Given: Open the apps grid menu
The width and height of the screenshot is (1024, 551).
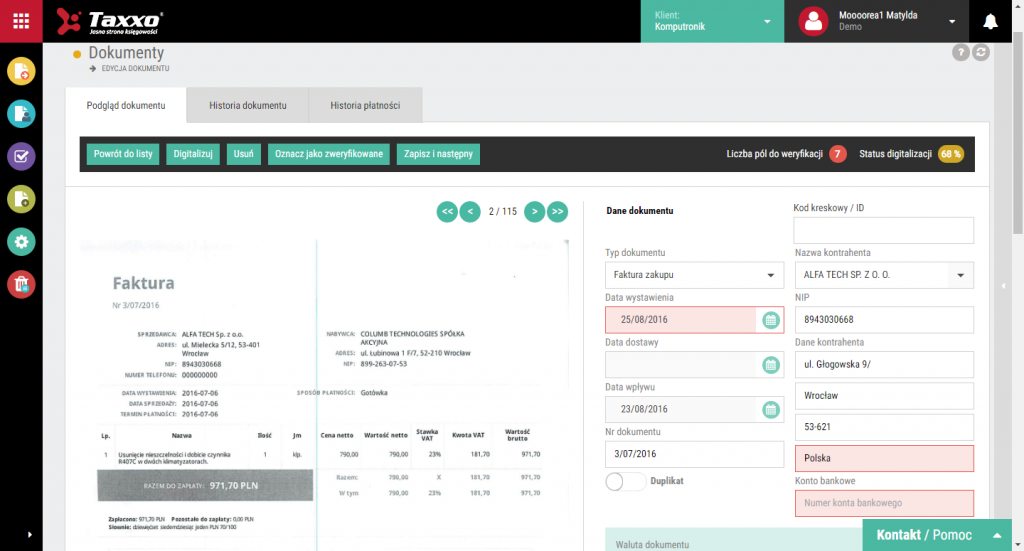Looking at the screenshot, I should point(21,21).
